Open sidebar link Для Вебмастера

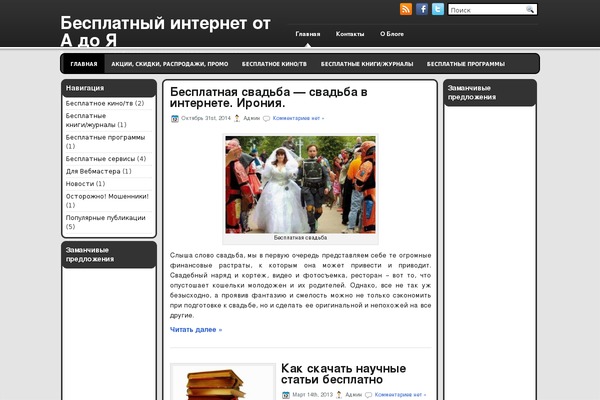coord(93,171)
